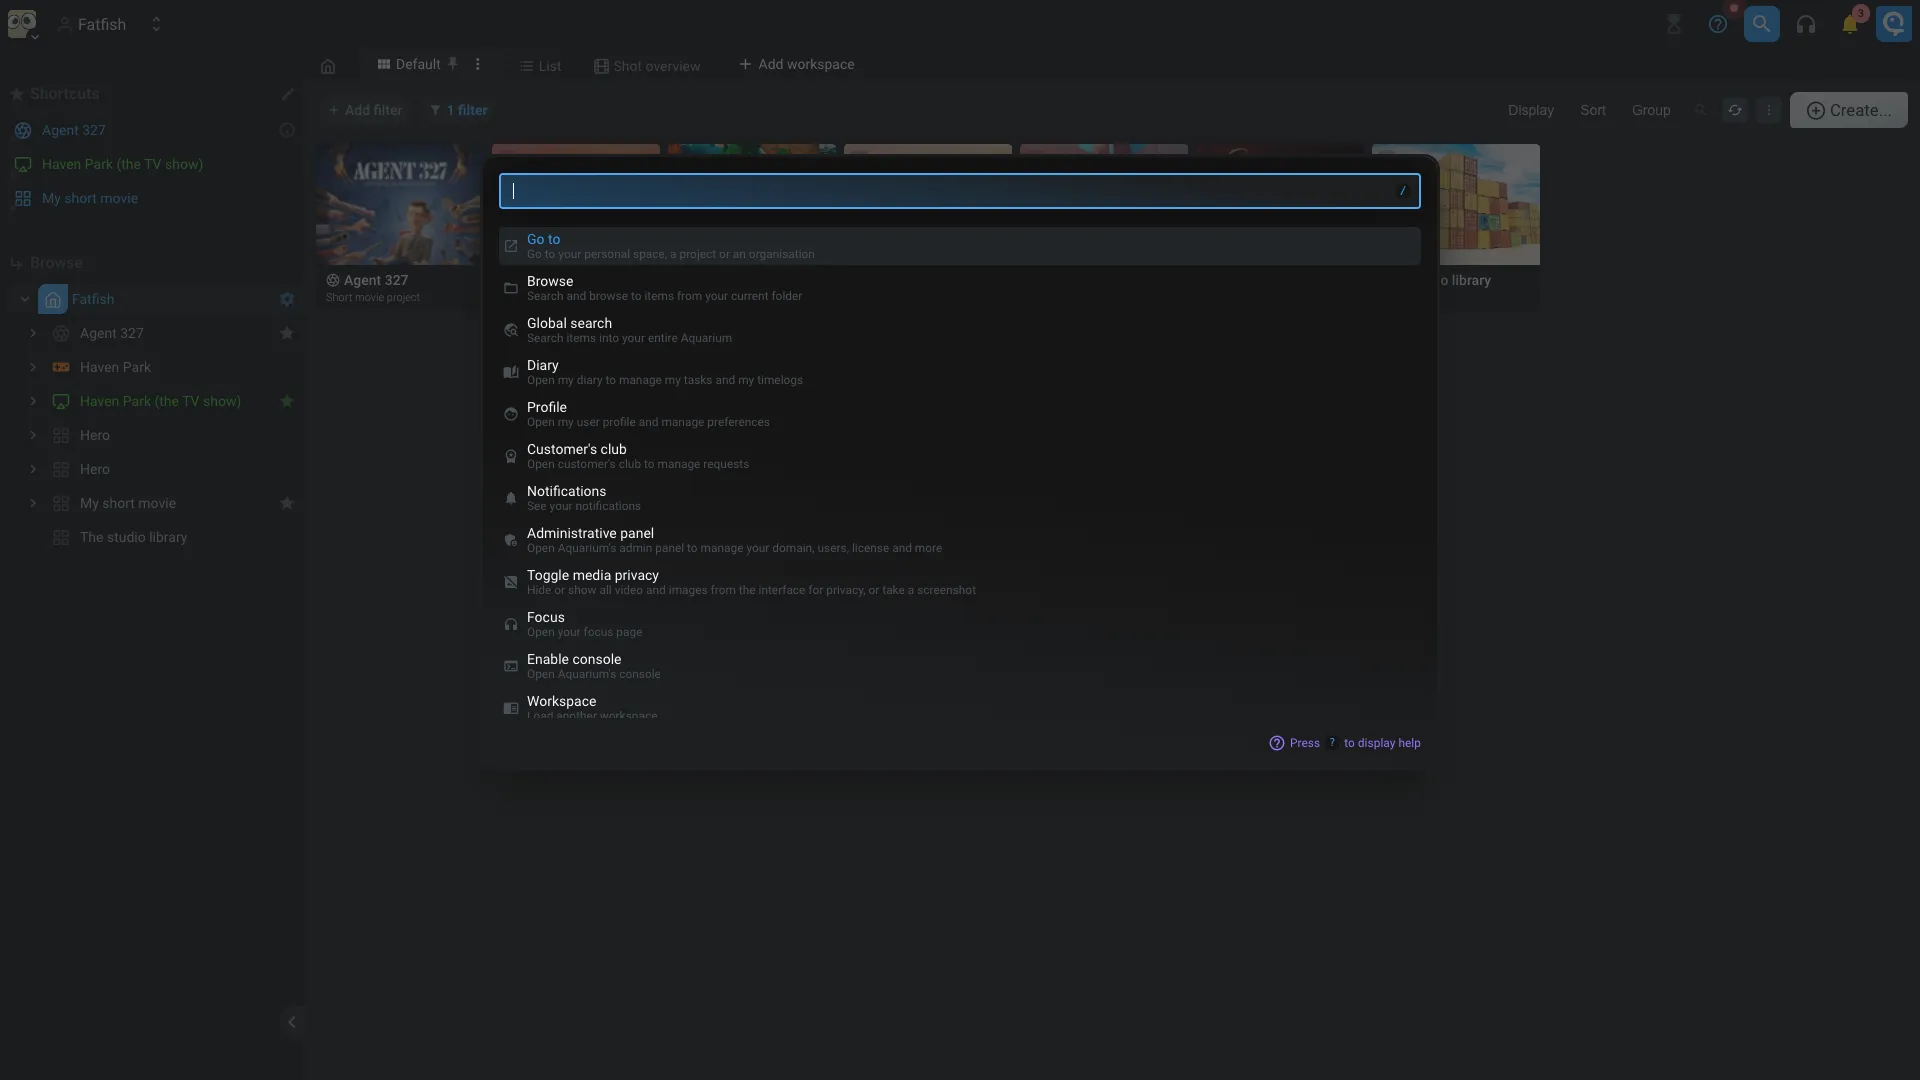Image resolution: width=1920 pixels, height=1080 pixels.
Task: Click Add workspace
Action: pos(796,64)
